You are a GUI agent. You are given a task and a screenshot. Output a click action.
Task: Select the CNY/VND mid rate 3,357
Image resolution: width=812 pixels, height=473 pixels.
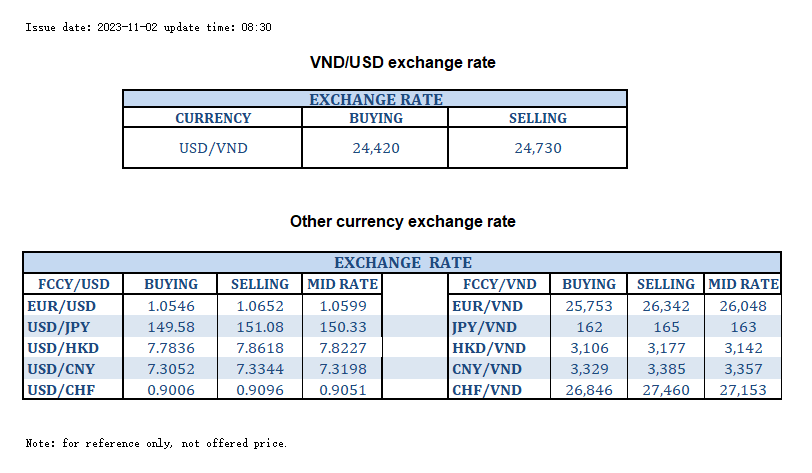742,368
